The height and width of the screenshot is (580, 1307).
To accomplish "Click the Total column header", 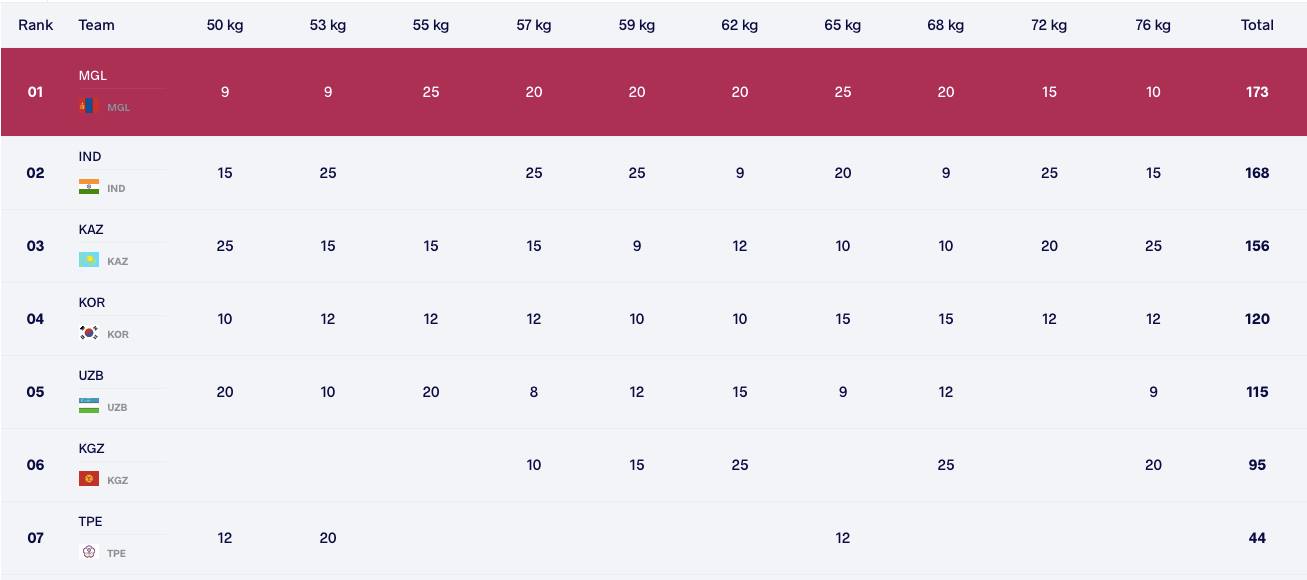I will point(1257,25).
